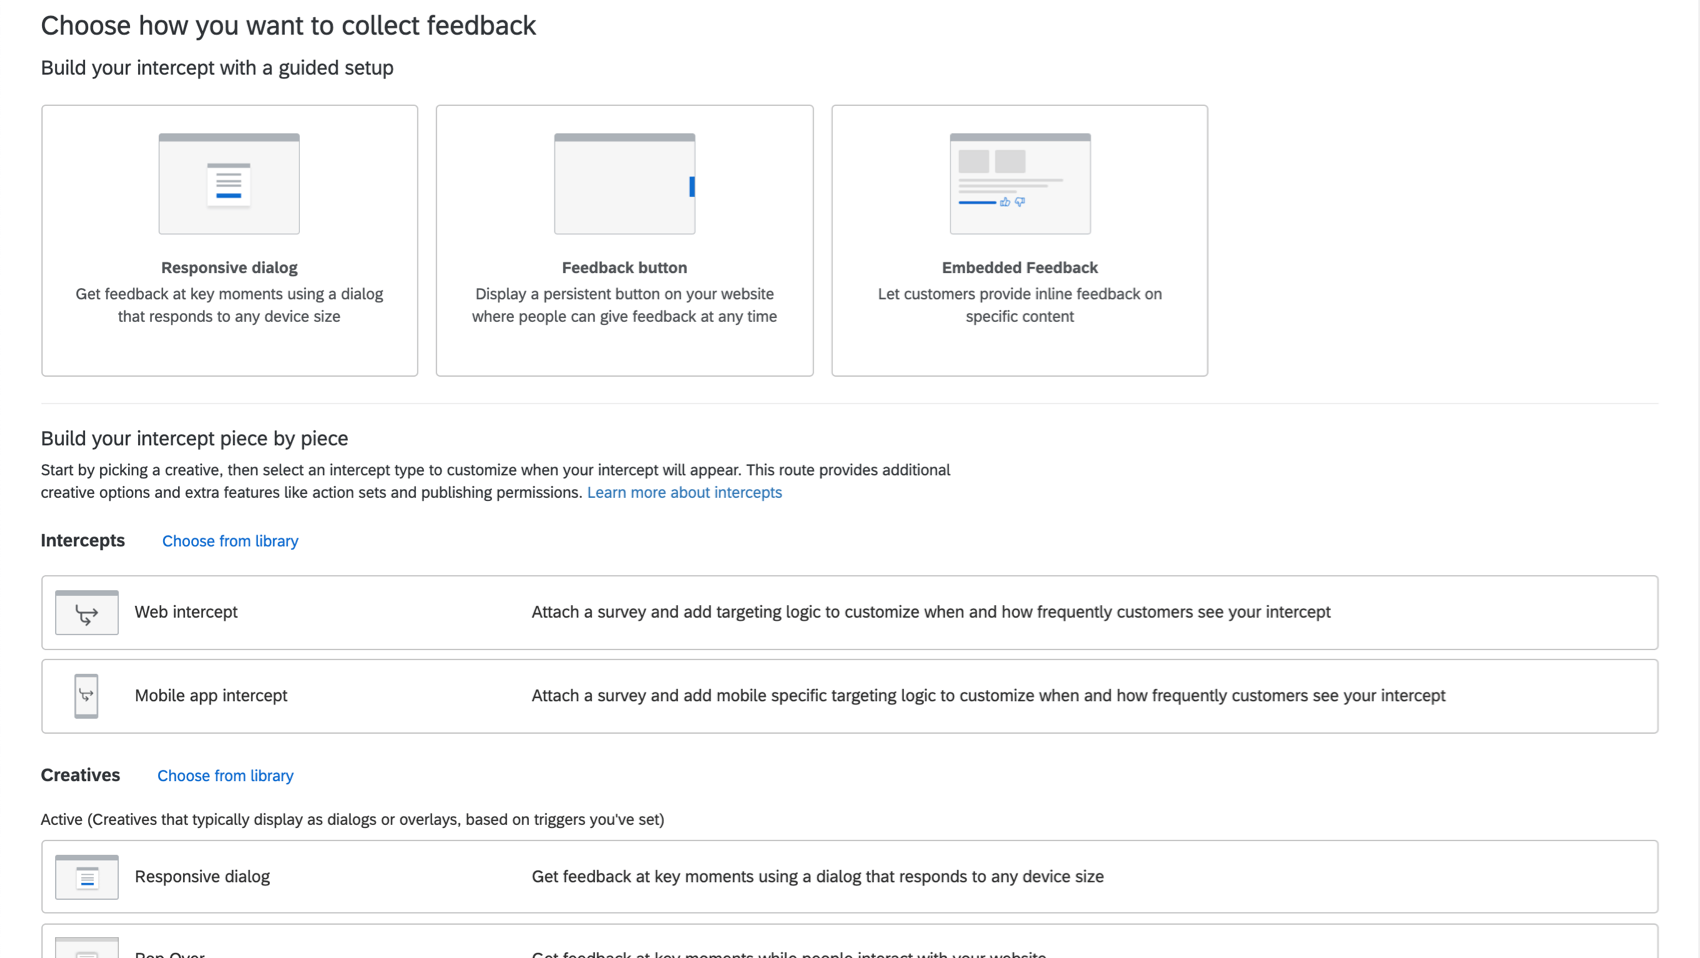Select Responsive dialog row label under Creatives
This screenshot has width=1700, height=958.
tap(202, 877)
